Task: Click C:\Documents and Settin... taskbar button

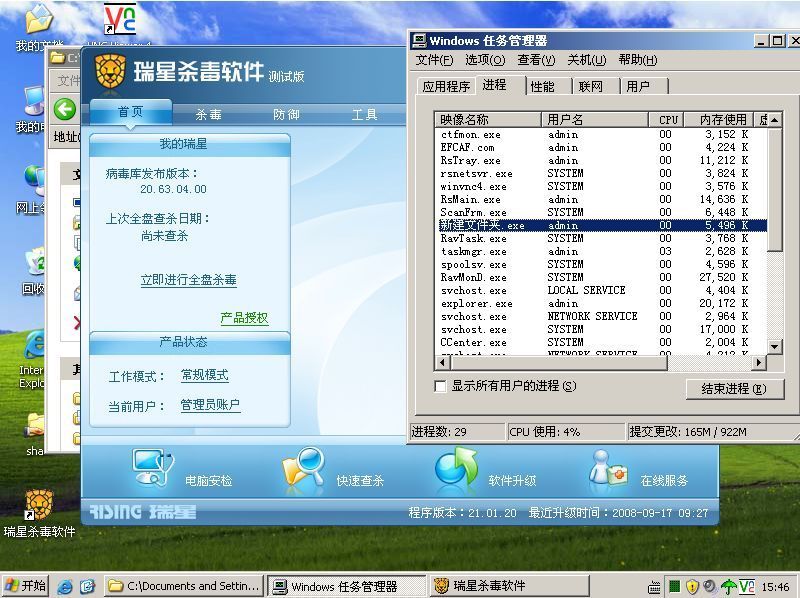Action: coord(184,586)
